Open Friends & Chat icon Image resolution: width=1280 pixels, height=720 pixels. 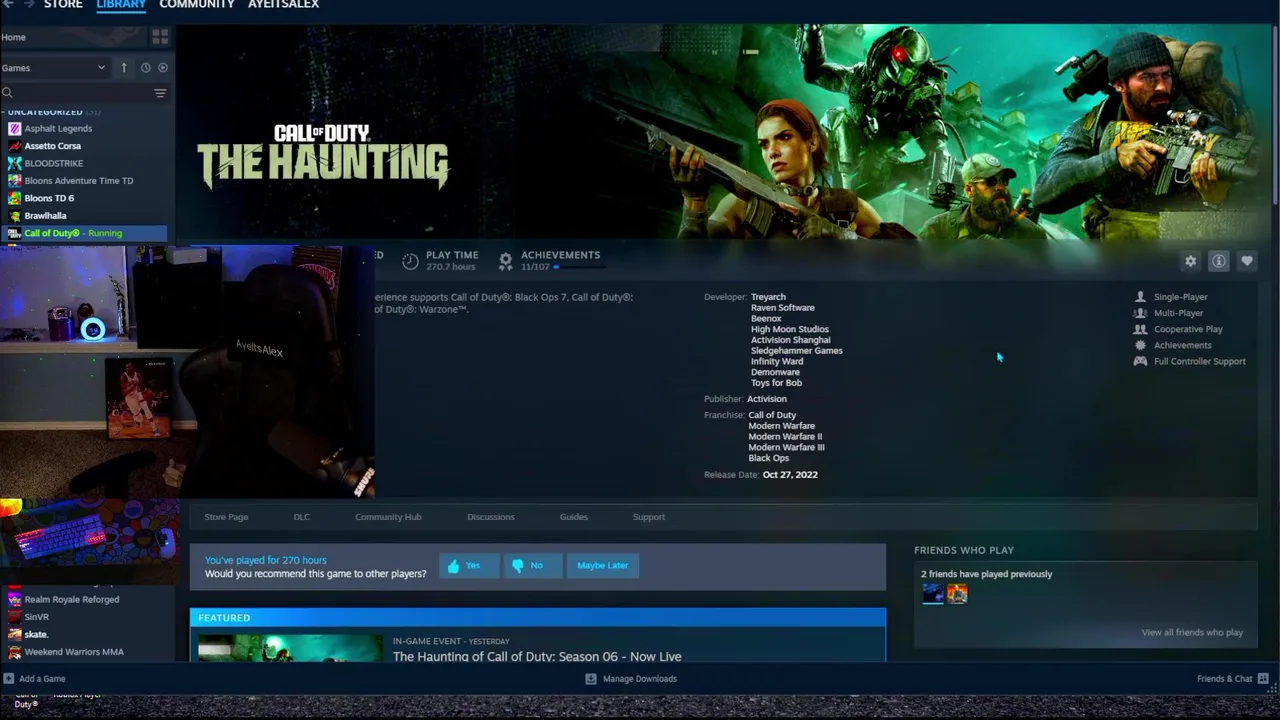1263,679
